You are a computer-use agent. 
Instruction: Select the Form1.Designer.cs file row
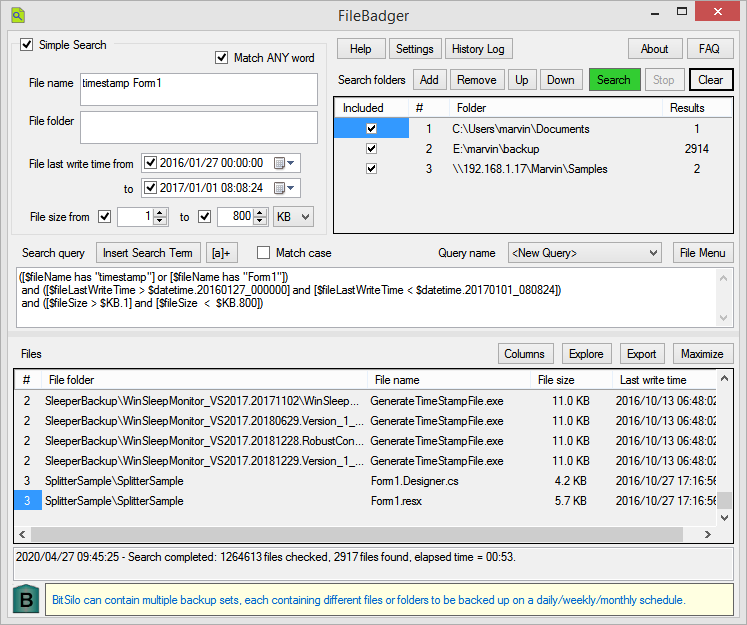(x=365, y=481)
